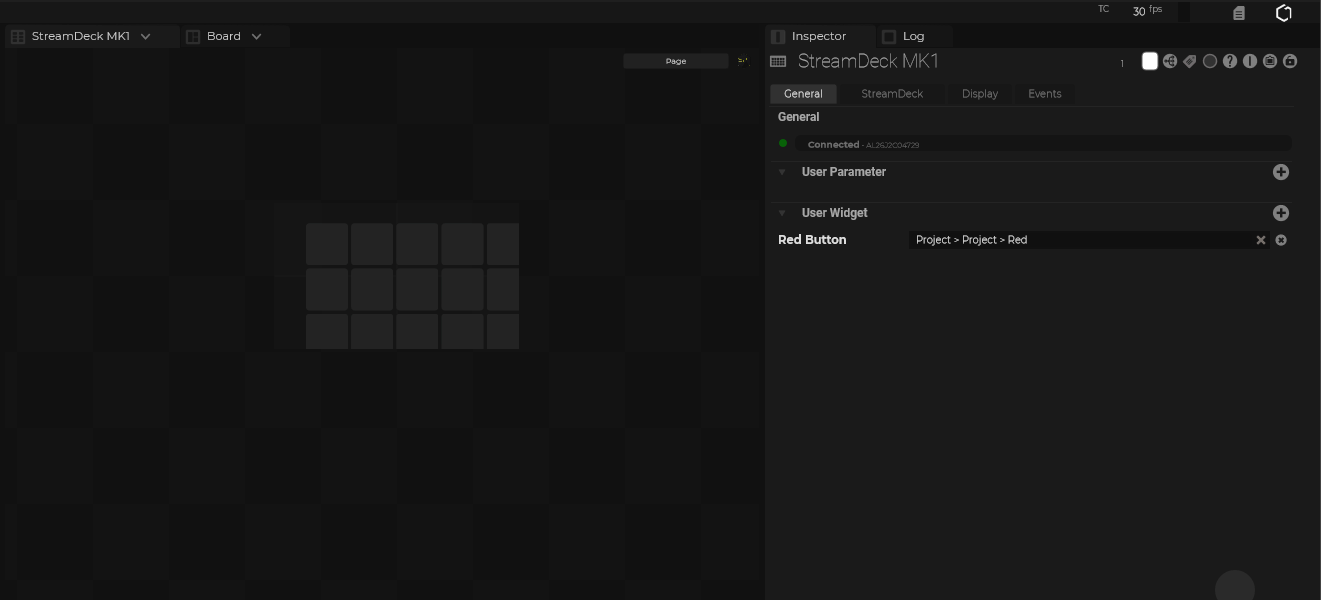Add a new User Parameter with plus icon
Screen dimensions: 1321x600
tap(1281, 172)
